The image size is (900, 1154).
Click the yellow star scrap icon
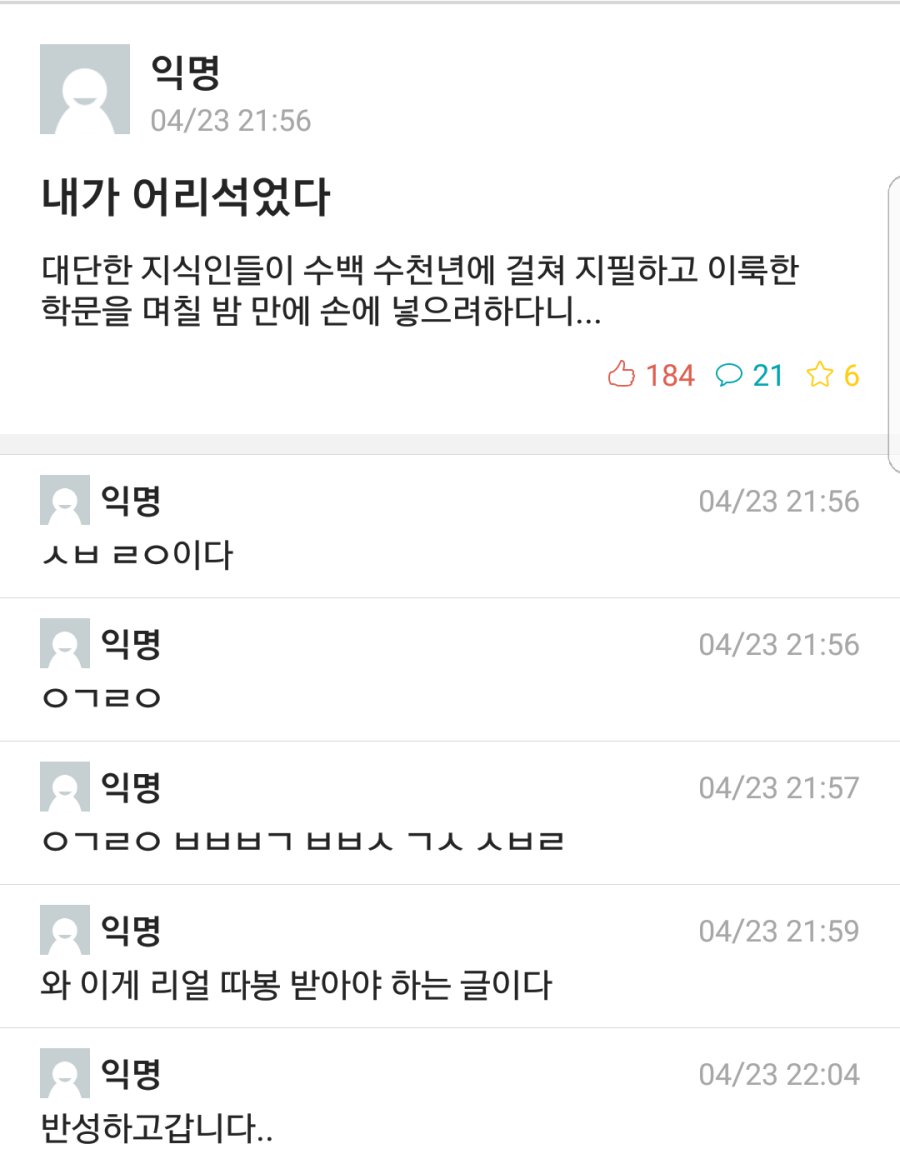click(820, 375)
